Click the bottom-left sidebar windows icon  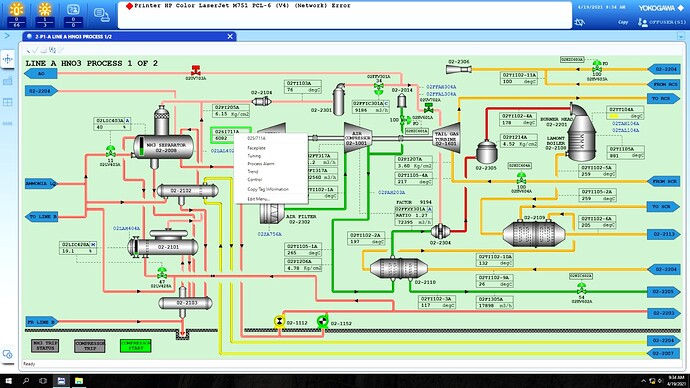pos(8,354)
